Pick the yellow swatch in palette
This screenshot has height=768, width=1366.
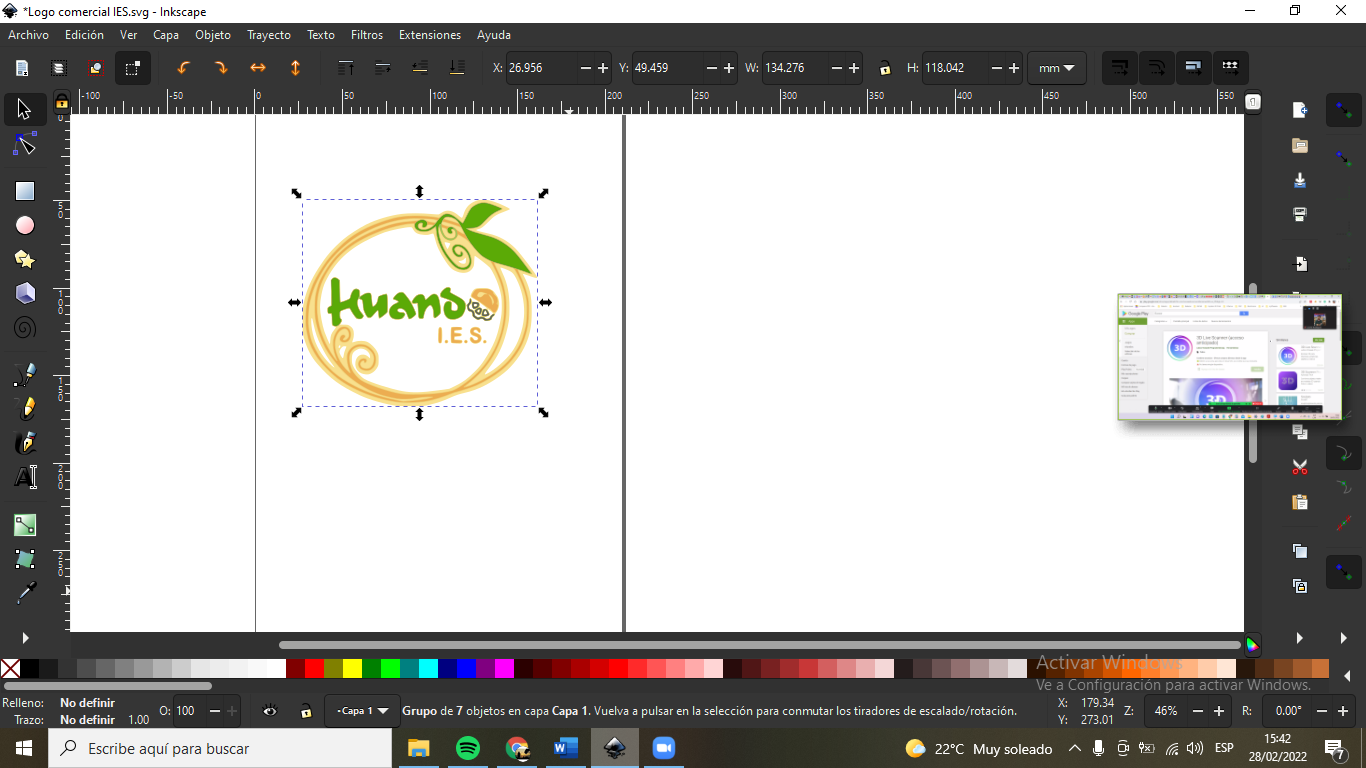[352, 668]
